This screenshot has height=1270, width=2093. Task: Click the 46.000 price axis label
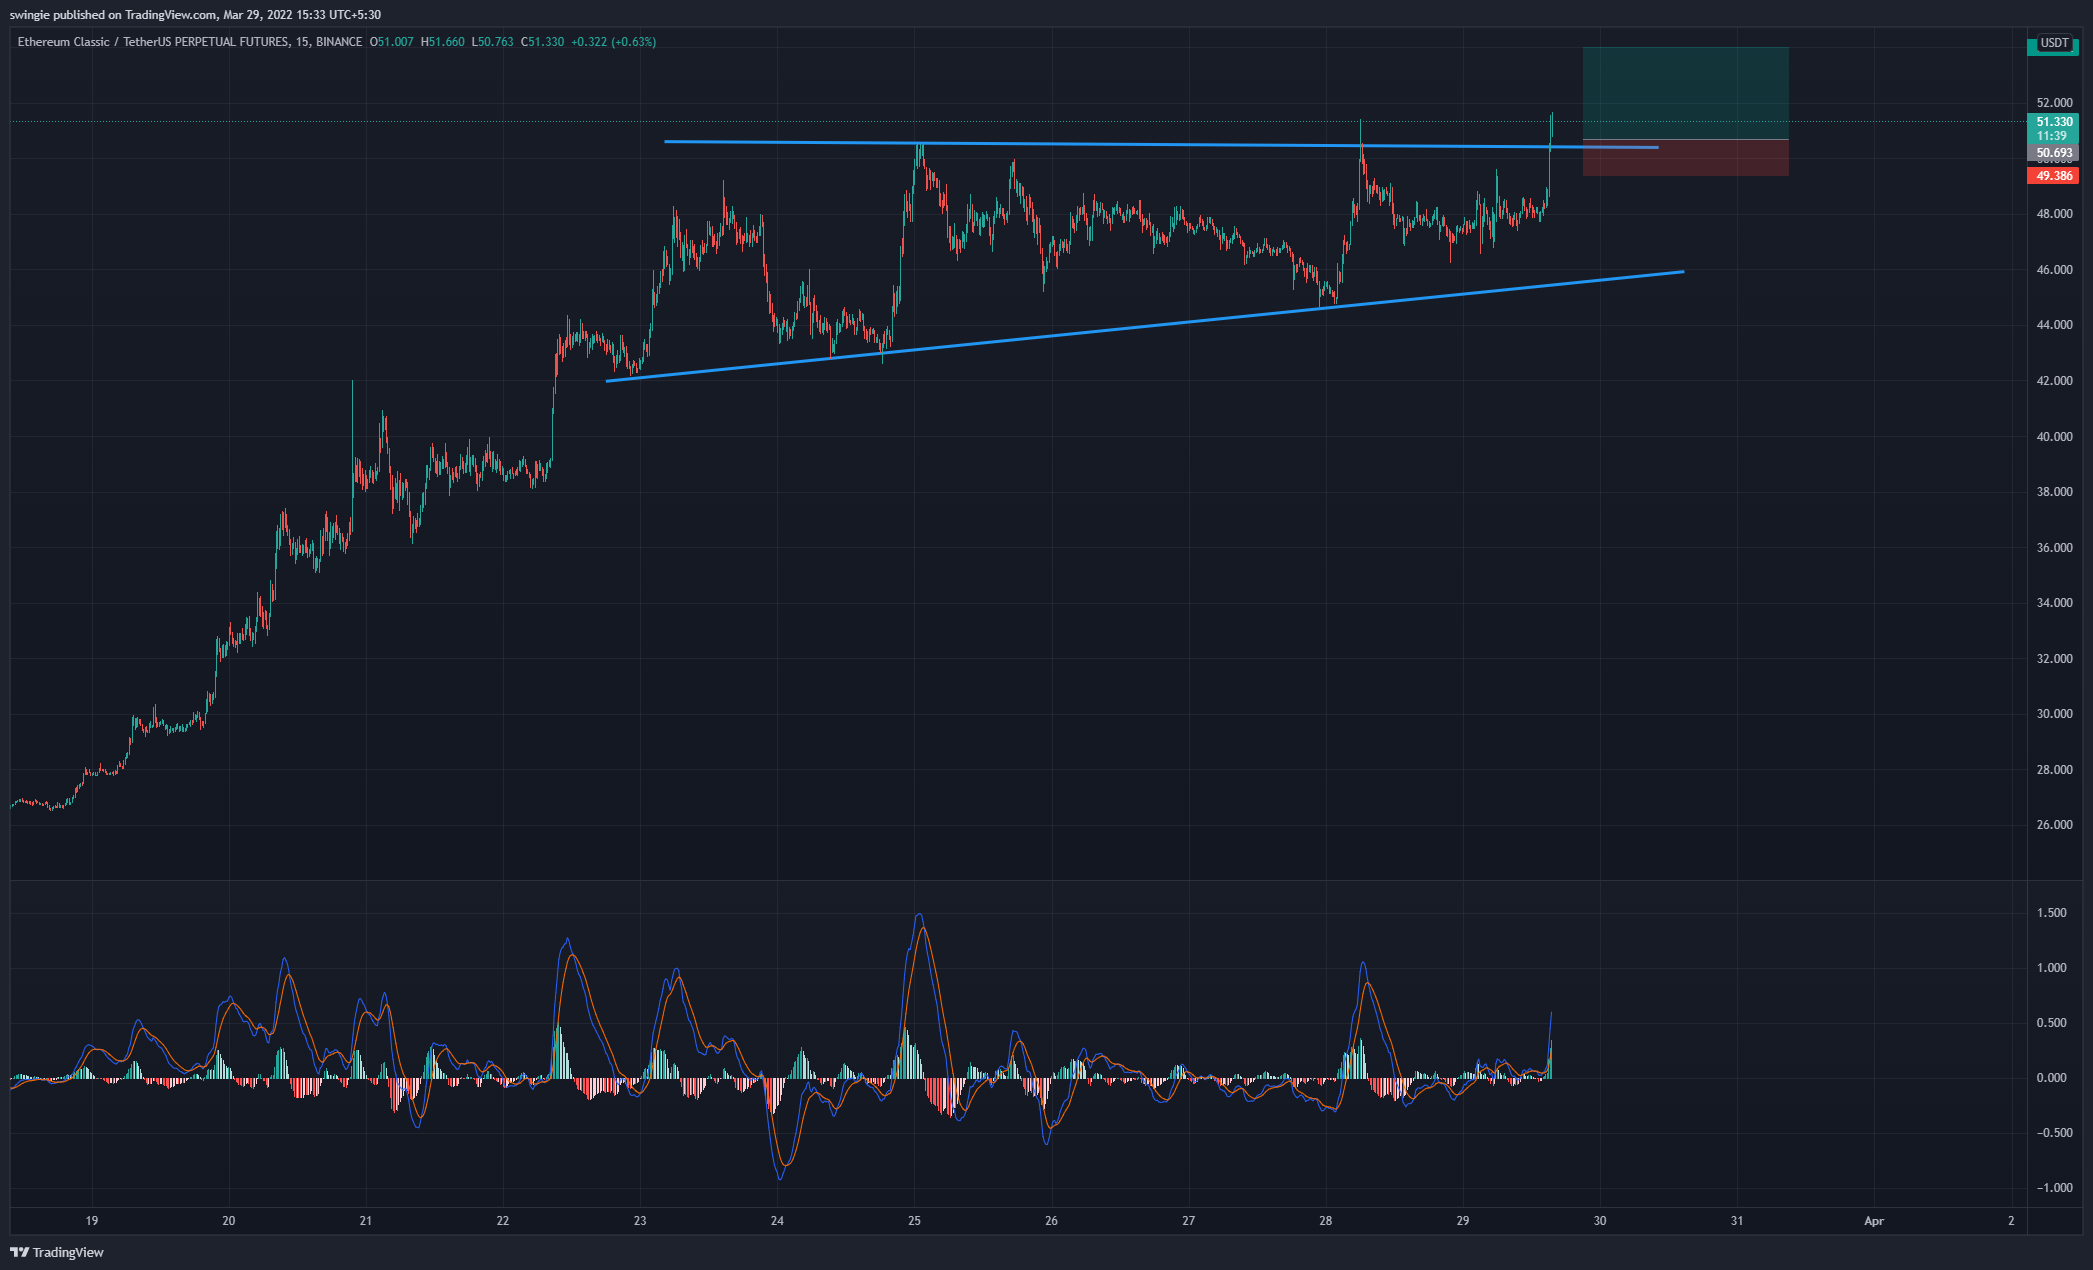(x=2054, y=270)
